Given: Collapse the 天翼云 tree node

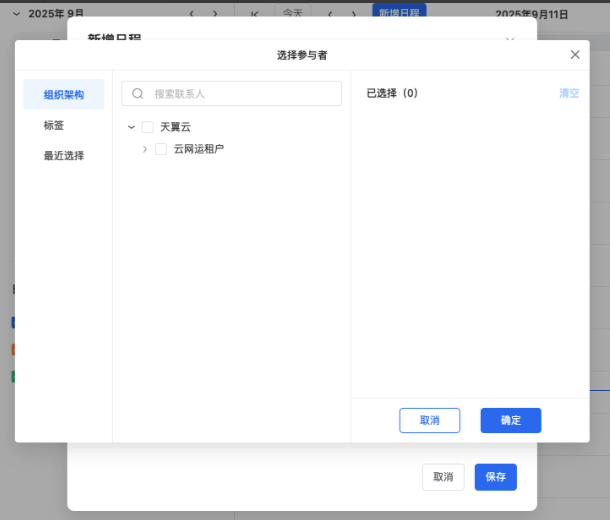Looking at the screenshot, I should 132,127.
